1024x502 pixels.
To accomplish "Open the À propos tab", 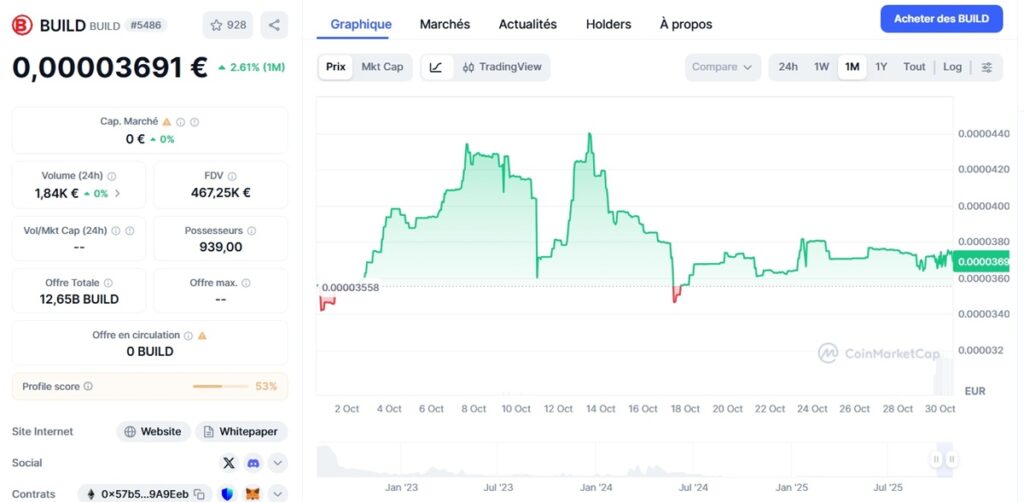I will point(686,25).
